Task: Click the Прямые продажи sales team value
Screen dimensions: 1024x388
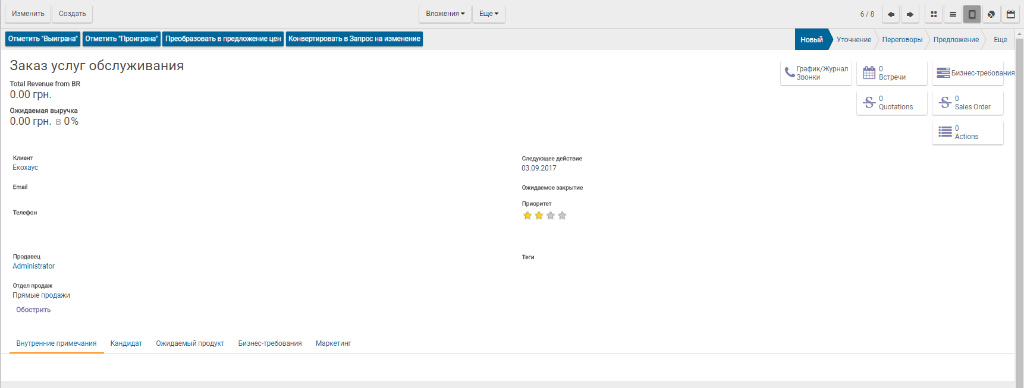Action: point(41,295)
